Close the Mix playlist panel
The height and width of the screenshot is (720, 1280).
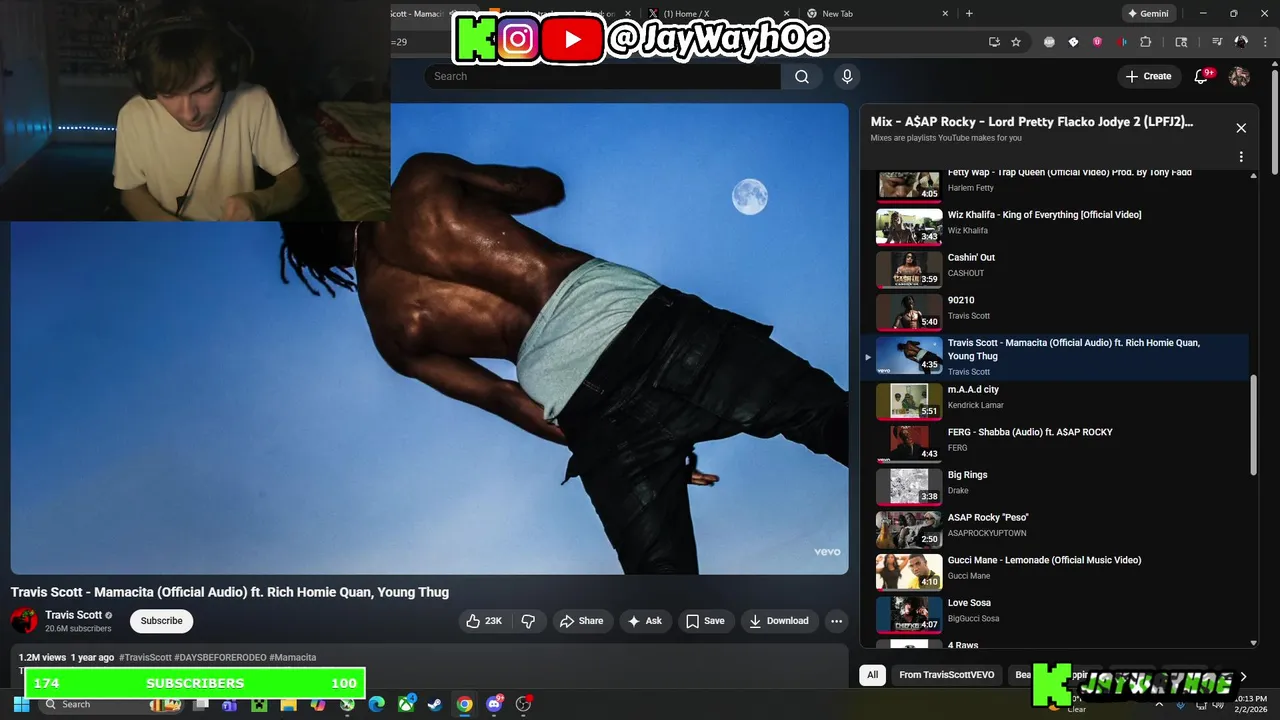1241,128
